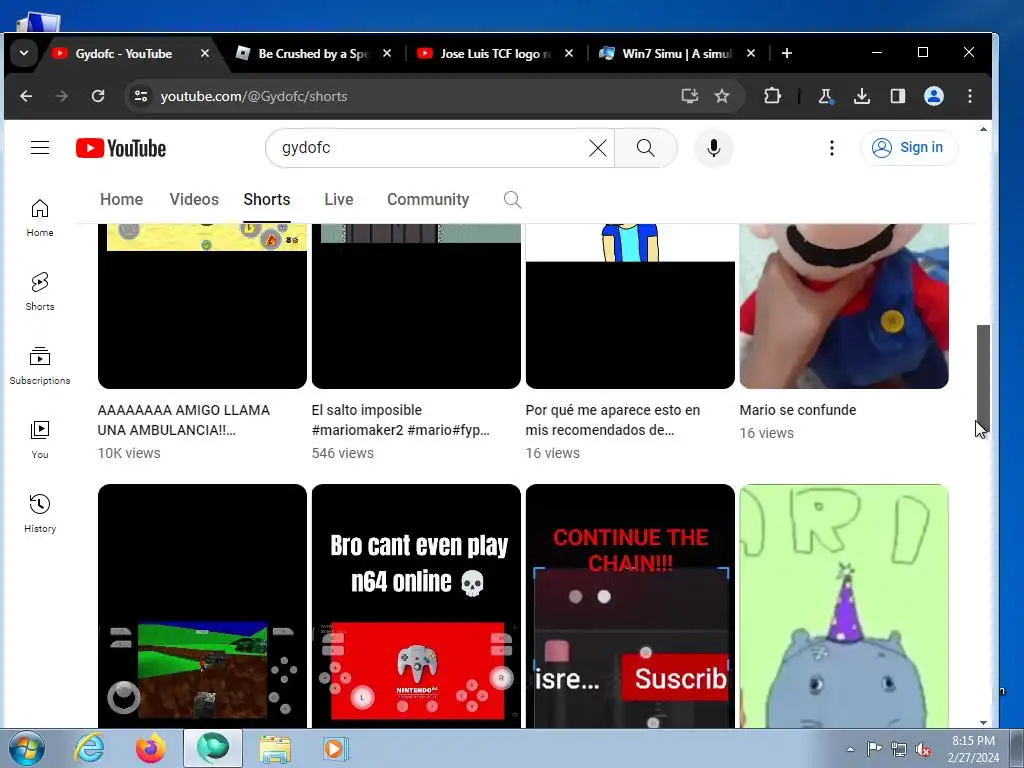1024x768 pixels.
Task: Open the browser profile avatar
Action: click(x=934, y=96)
